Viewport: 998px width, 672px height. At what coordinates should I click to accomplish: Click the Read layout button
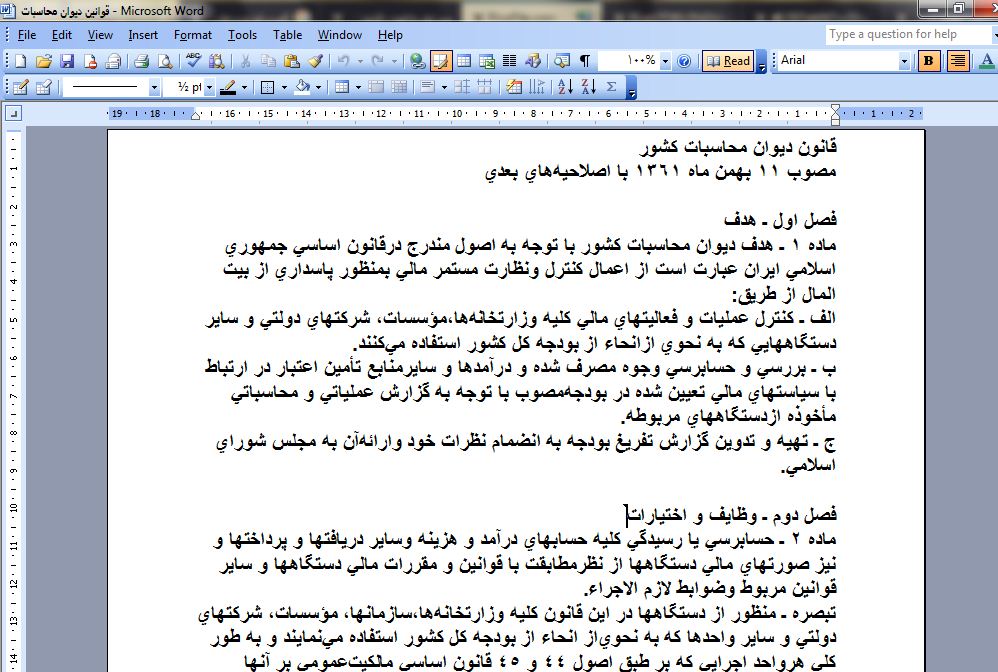click(728, 61)
